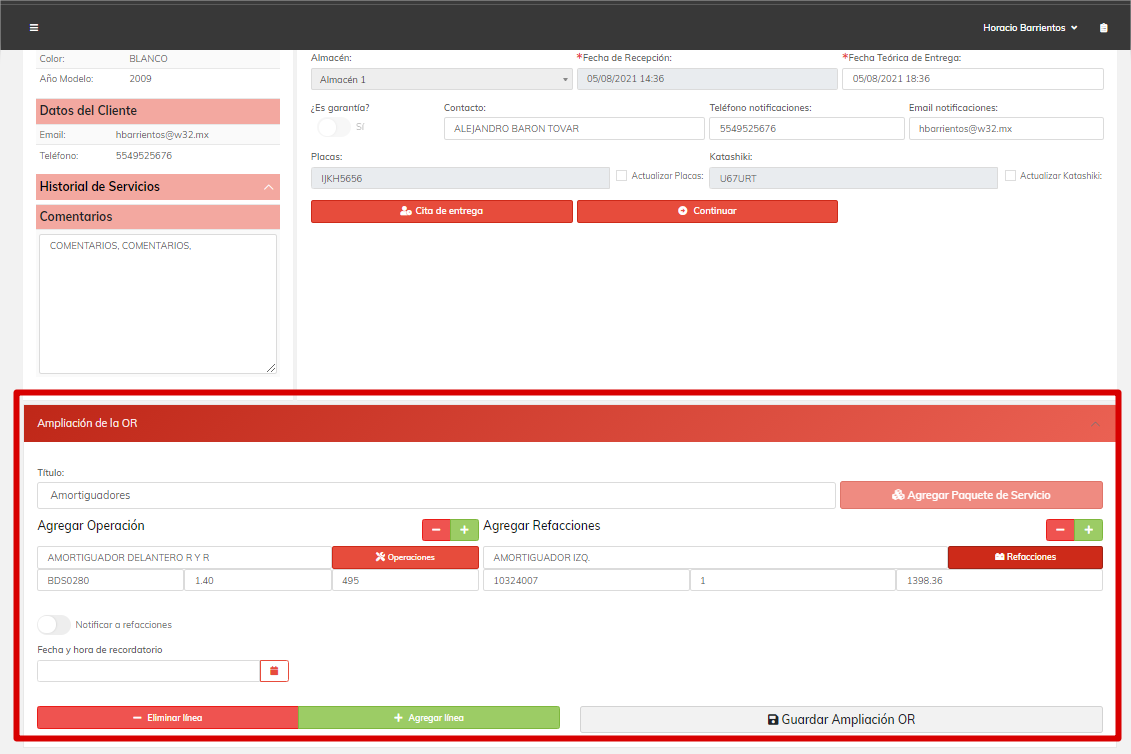Image resolution: width=1131 pixels, height=754 pixels.
Task: Click minus icon beside Agregar Operación
Action: pyautogui.click(x=436, y=530)
